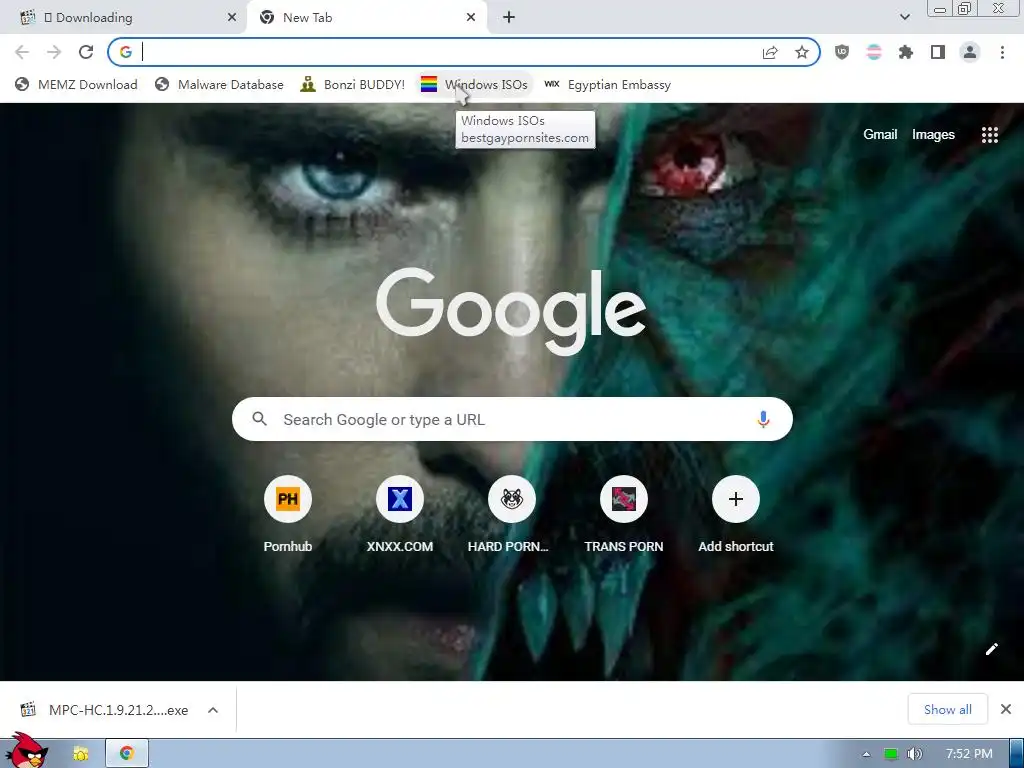
Task: Click the magnifier icon in the search box
Action: coord(259,419)
